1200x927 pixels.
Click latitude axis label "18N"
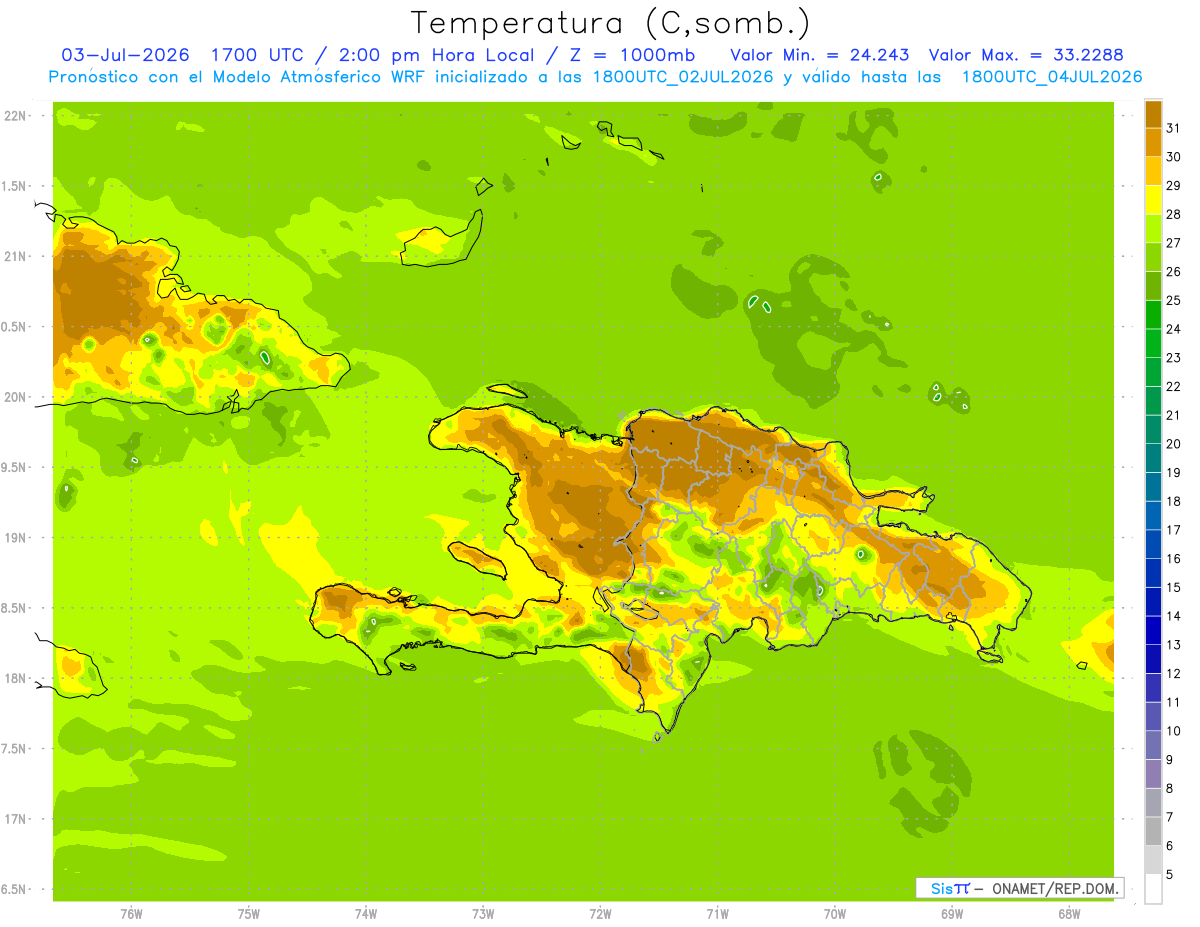[x=15, y=678]
